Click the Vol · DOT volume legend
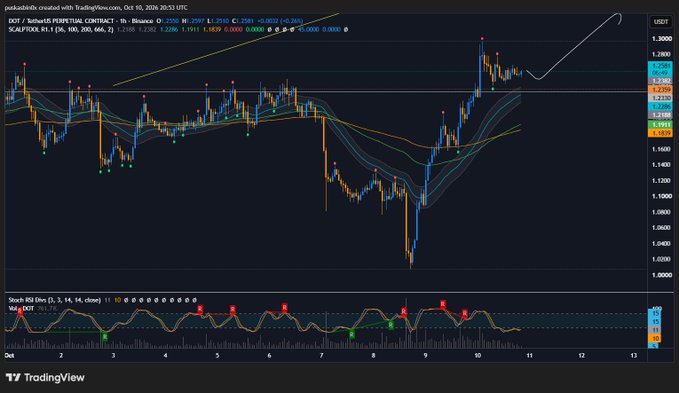The width and height of the screenshot is (679, 393). point(21,308)
